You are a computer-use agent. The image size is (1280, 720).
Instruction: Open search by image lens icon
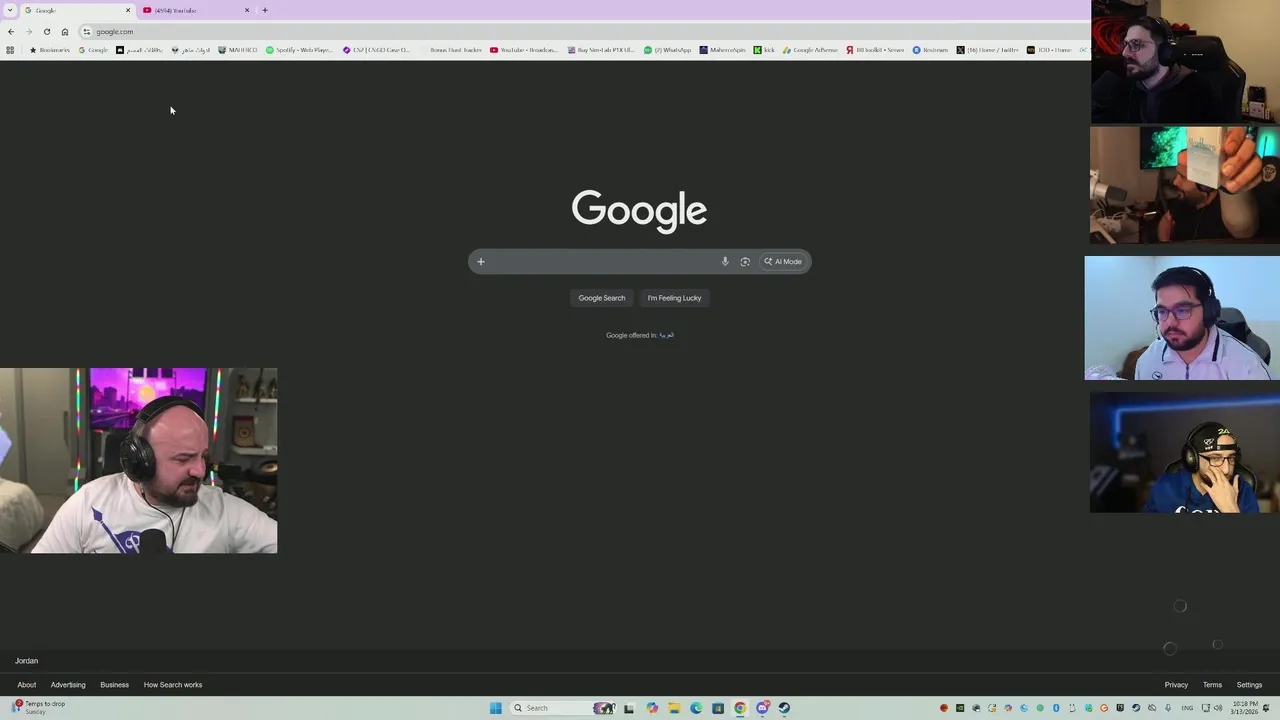coord(745,262)
